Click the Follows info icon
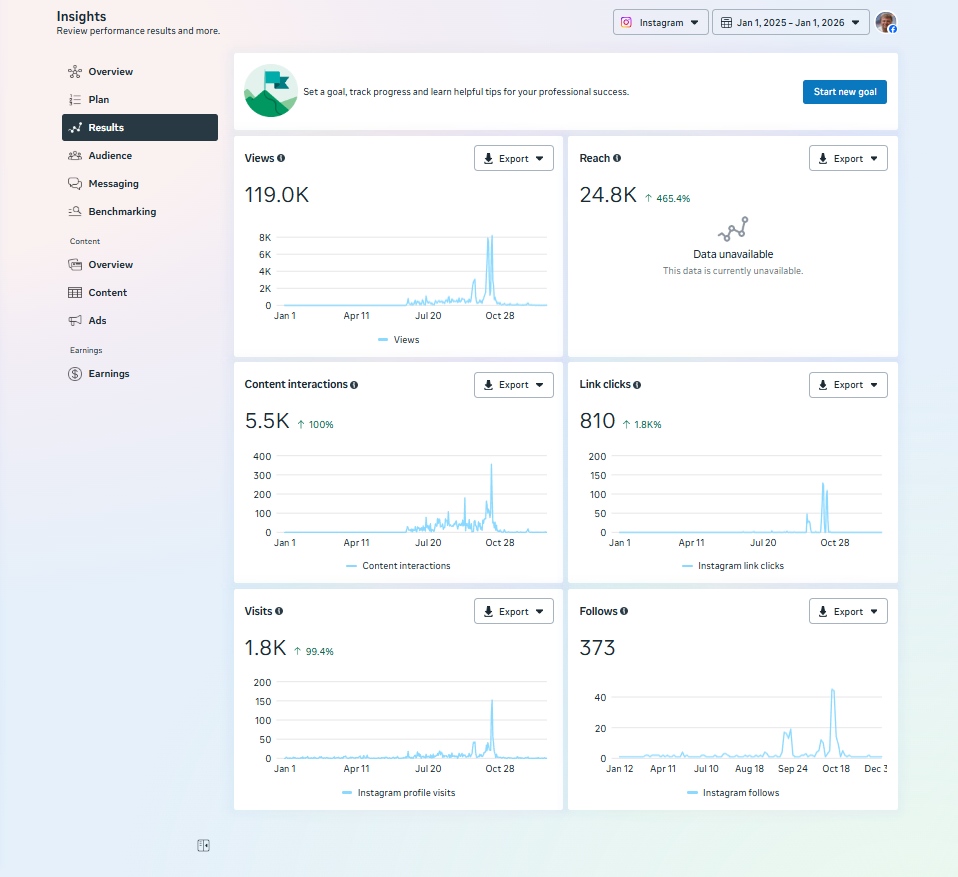Viewport: 958px width, 877px height. click(624, 611)
